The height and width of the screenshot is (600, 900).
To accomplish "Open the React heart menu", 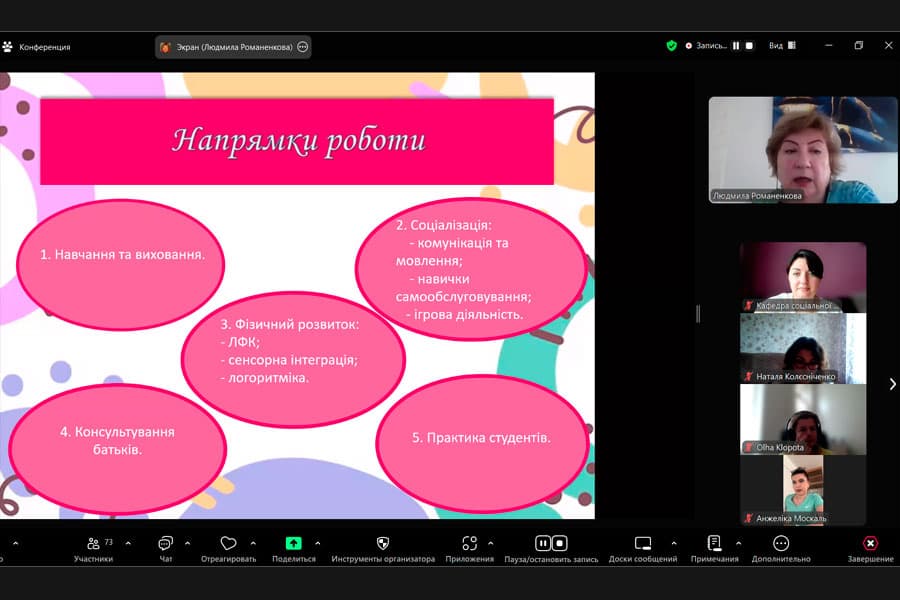I will [x=228, y=549].
